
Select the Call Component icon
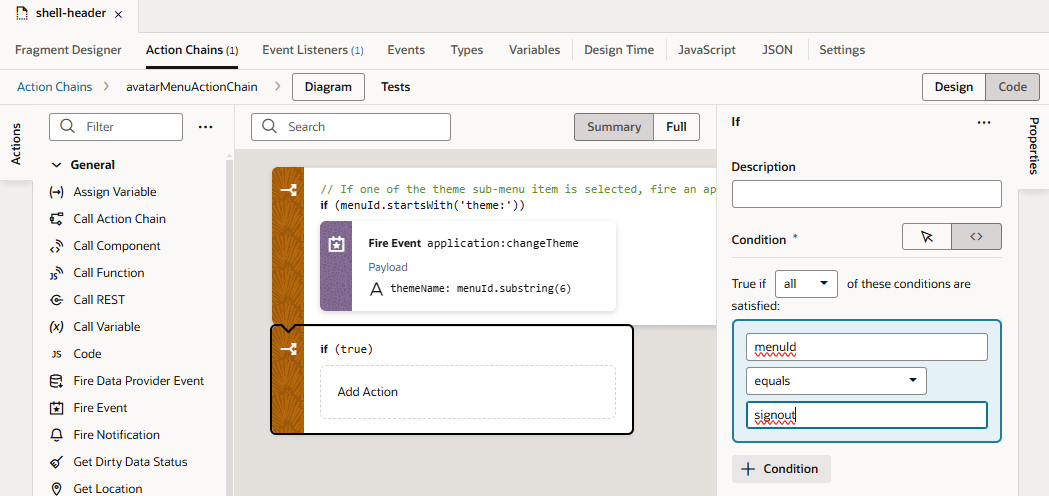(56, 246)
